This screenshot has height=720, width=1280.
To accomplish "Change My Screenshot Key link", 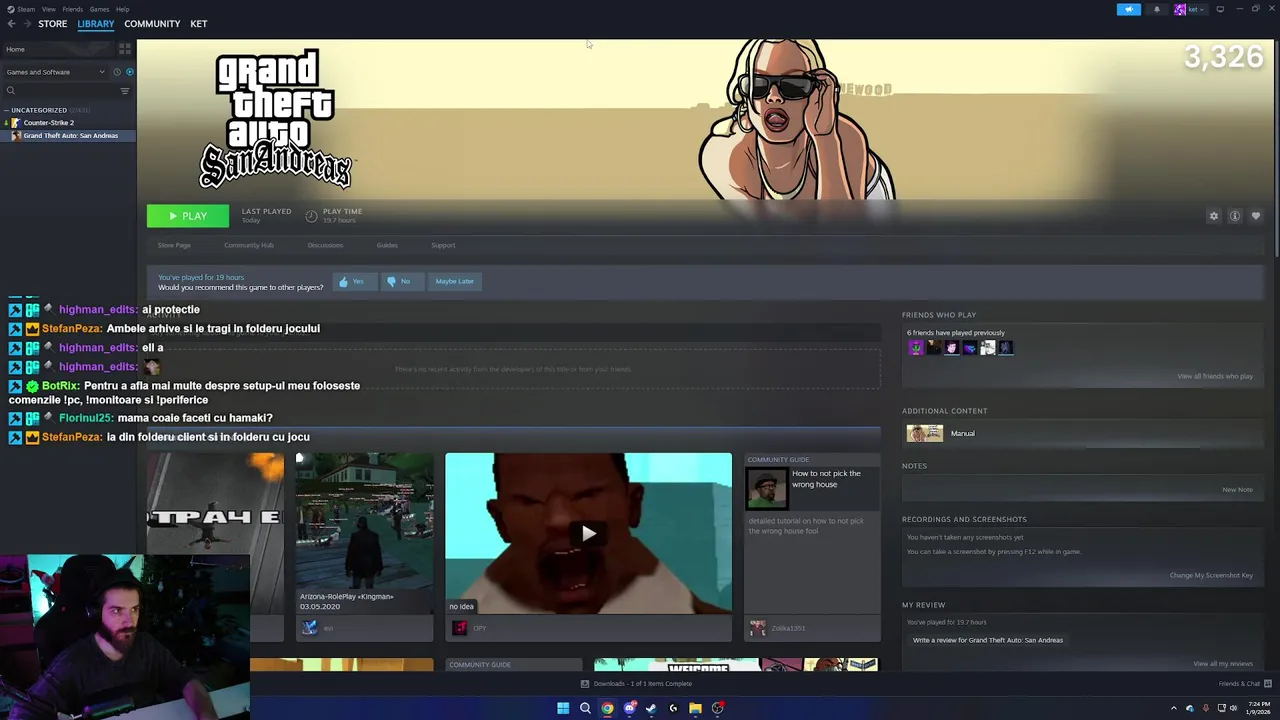I will point(1211,575).
